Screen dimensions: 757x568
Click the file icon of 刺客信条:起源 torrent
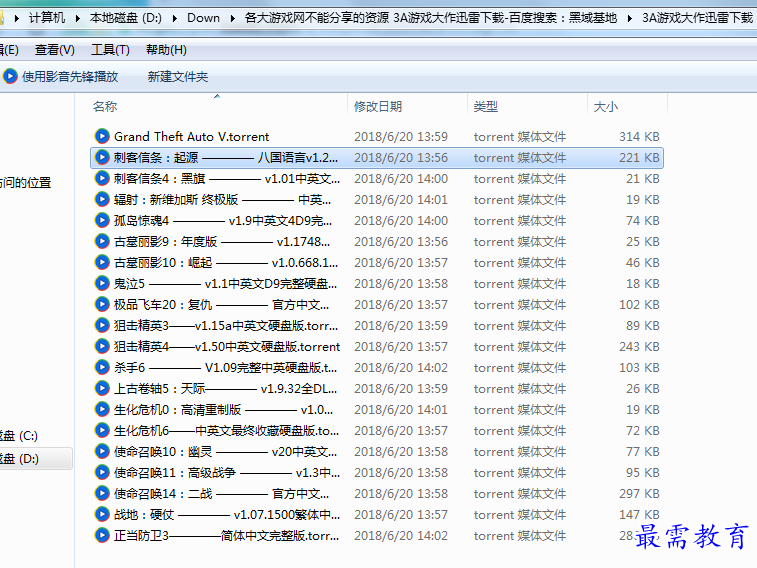click(102, 157)
